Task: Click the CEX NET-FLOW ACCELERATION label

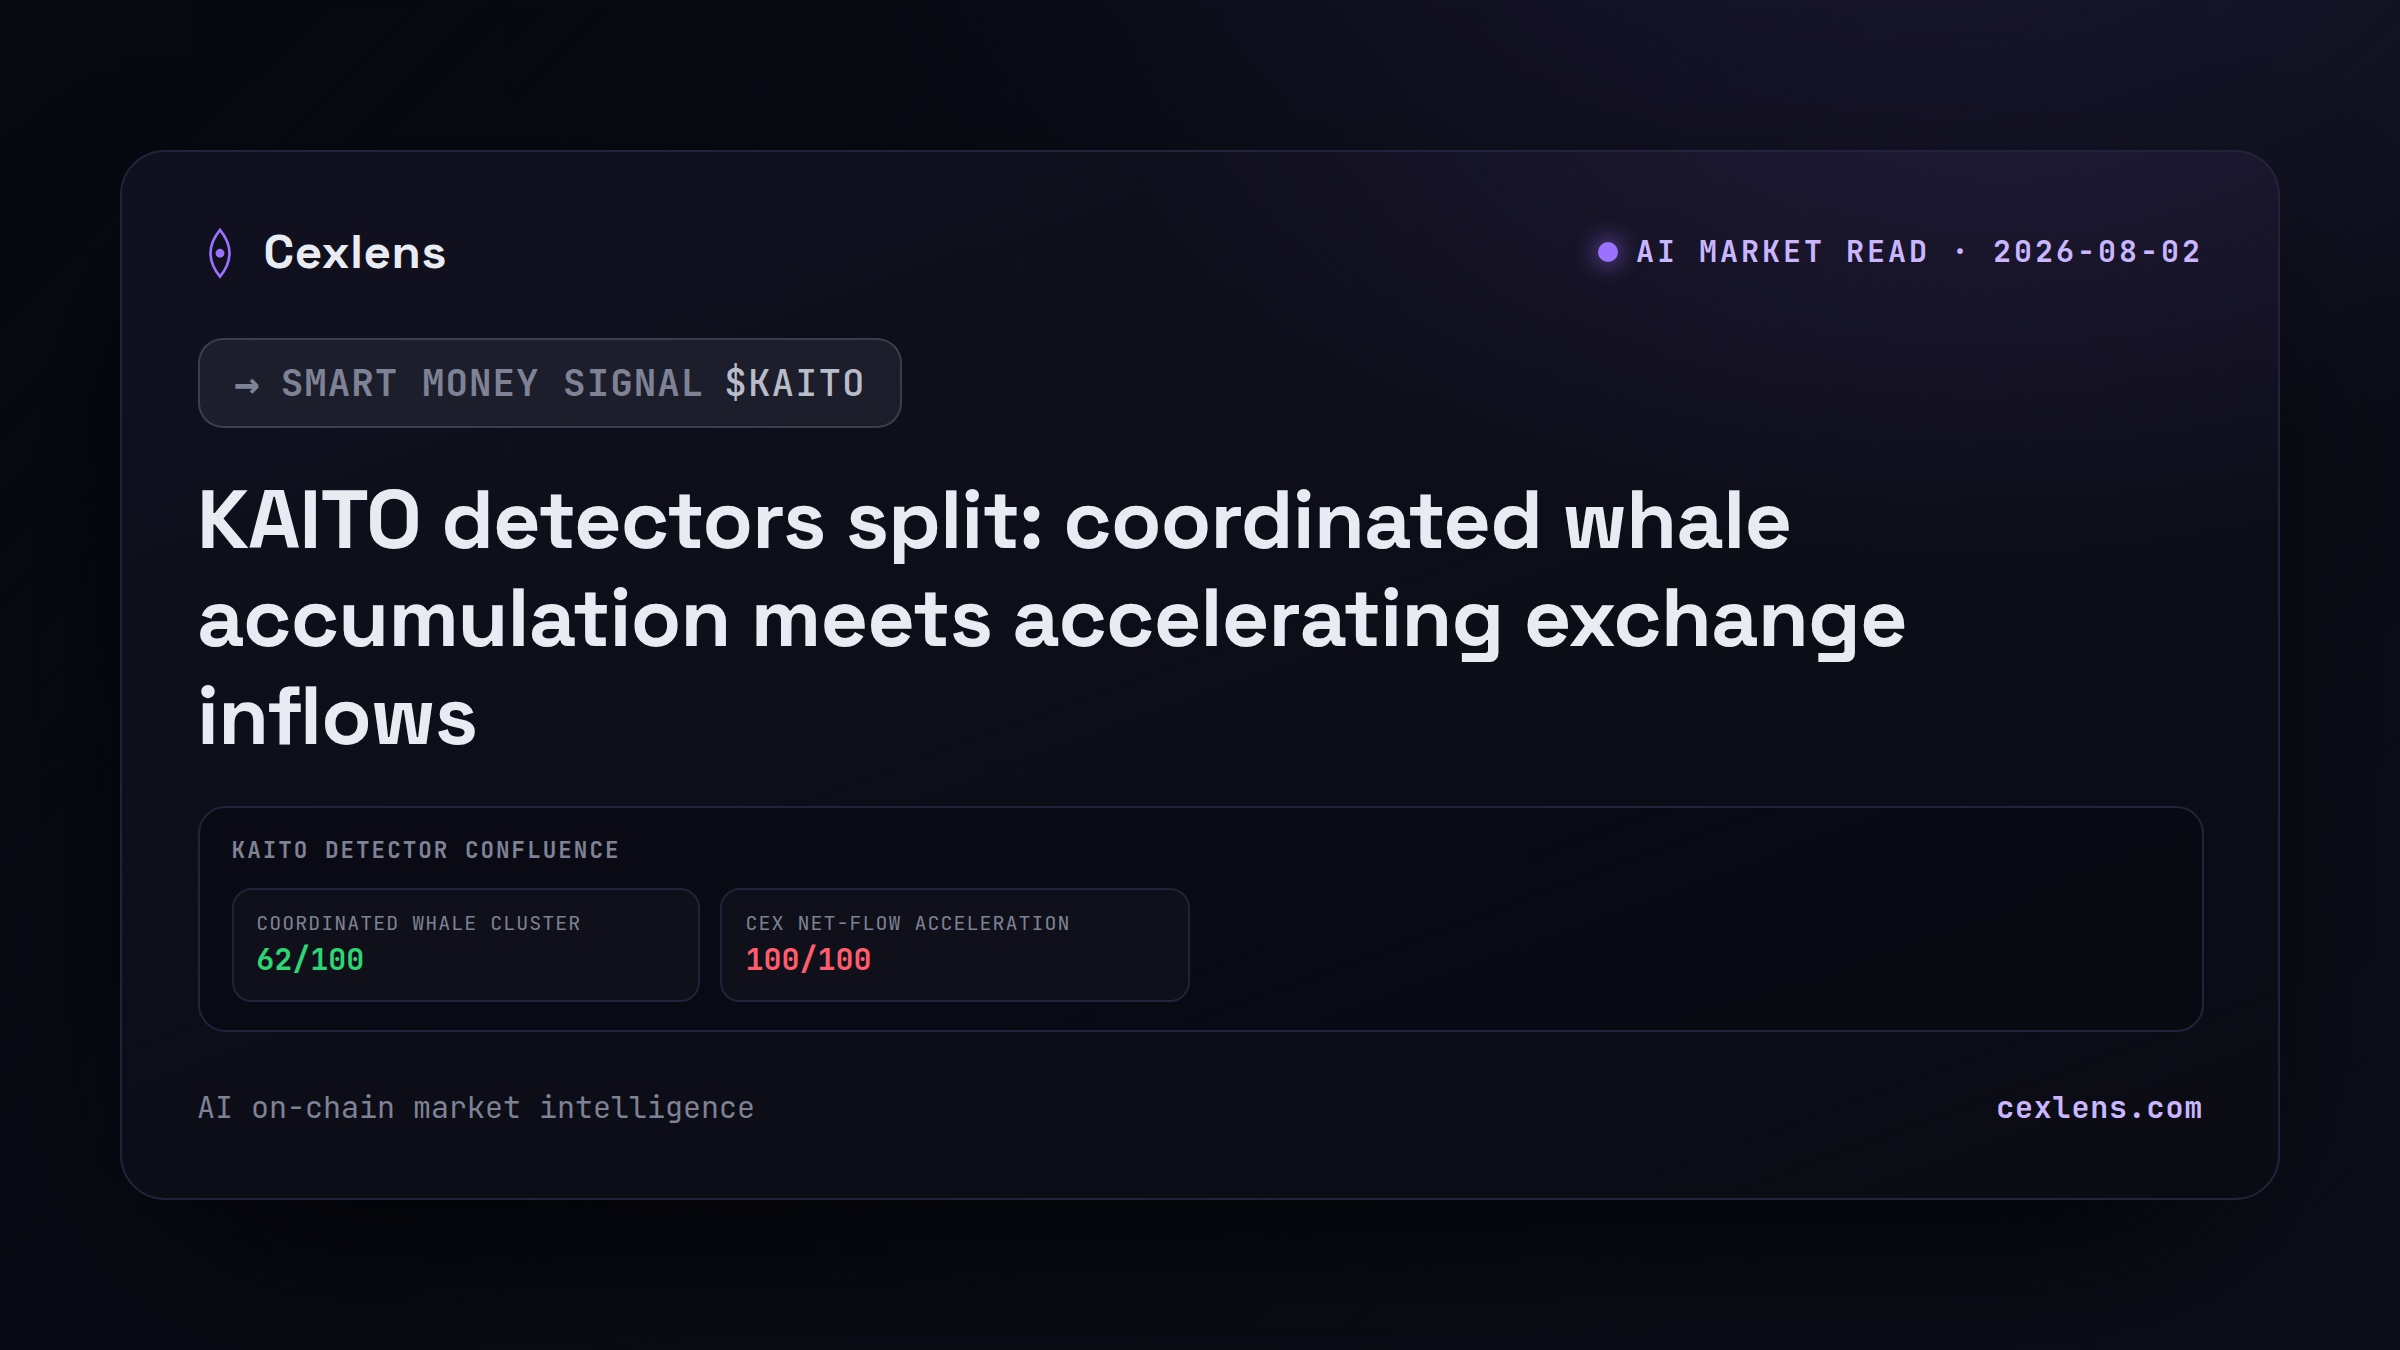Action: click(908, 923)
